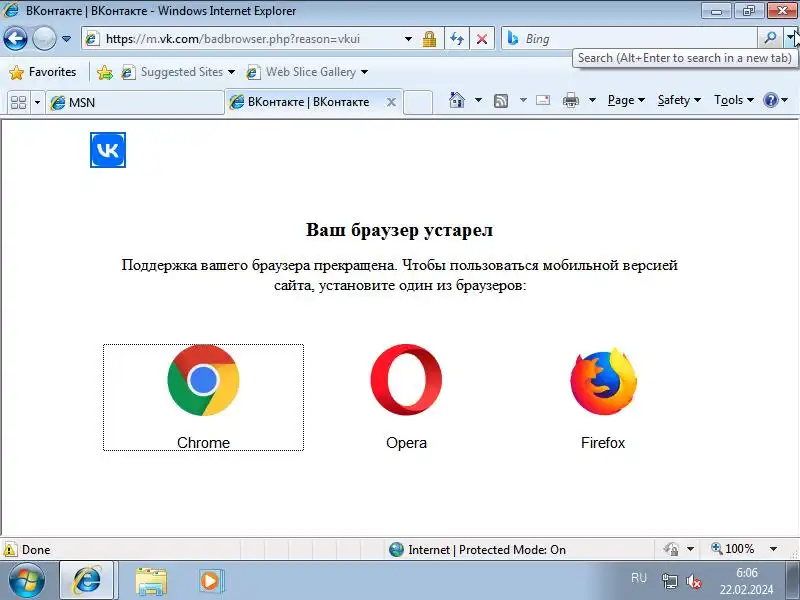Open the Suggested Sites link
800x600 pixels.
(172, 72)
